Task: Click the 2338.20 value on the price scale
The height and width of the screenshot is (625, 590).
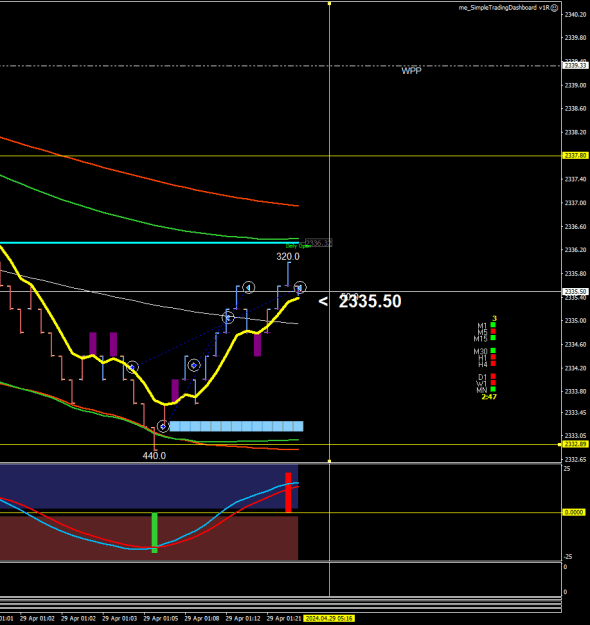Action: [x=575, y=132]
